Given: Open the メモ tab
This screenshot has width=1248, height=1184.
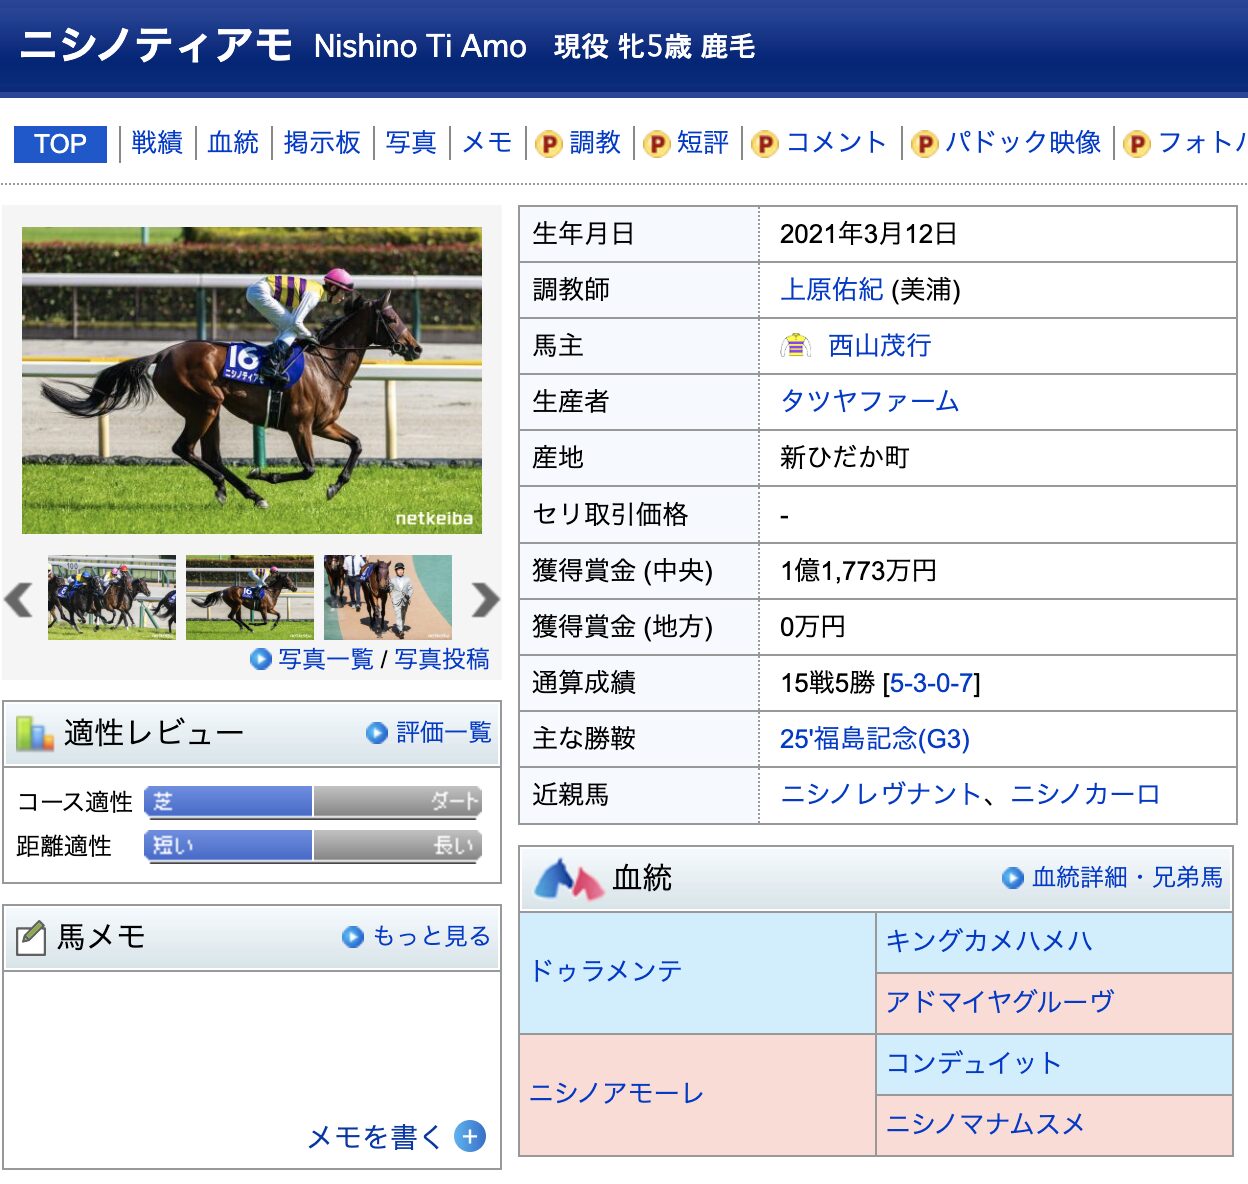Looking at the screenshot, I should [487, 143].
